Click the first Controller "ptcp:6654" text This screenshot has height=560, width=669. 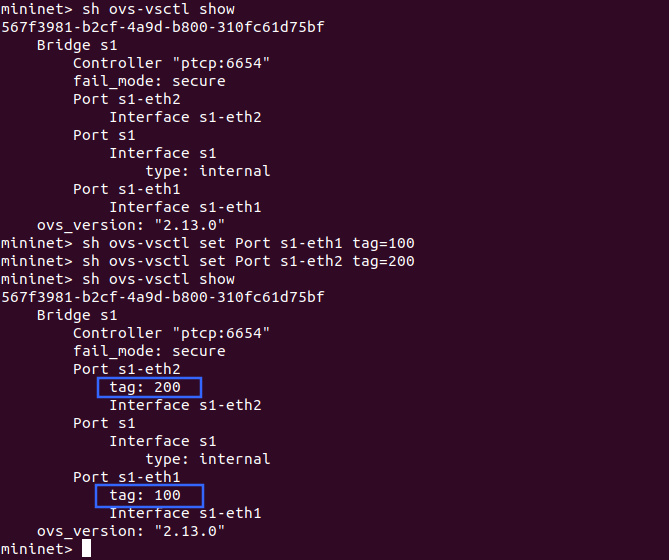[x=171, y=63]
